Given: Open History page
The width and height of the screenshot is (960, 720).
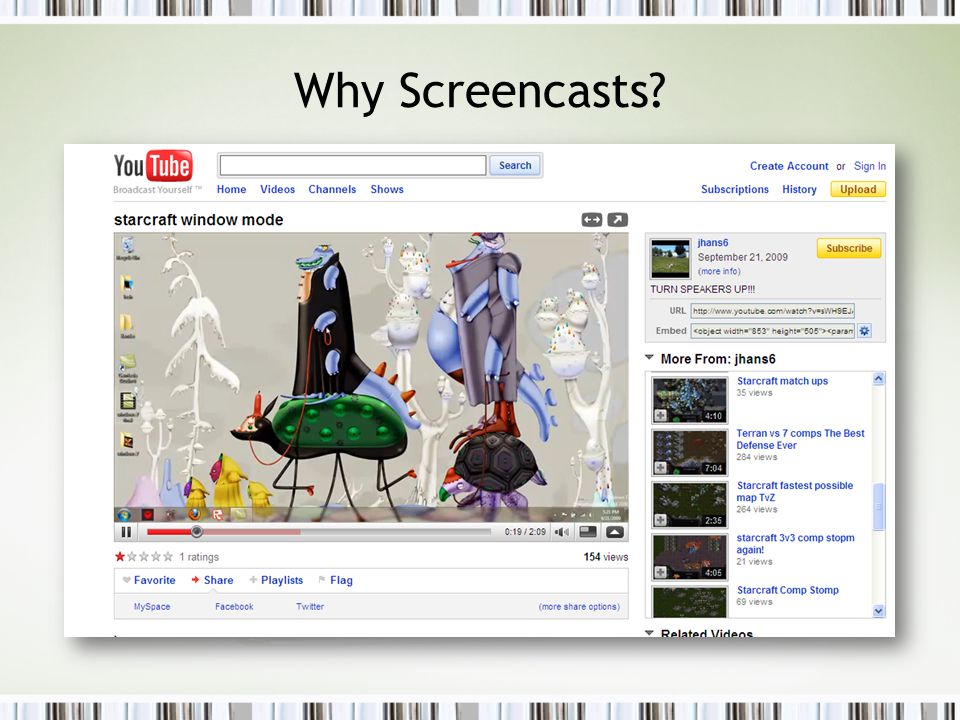Looking at the screenshot, I should tap(799, 189).
